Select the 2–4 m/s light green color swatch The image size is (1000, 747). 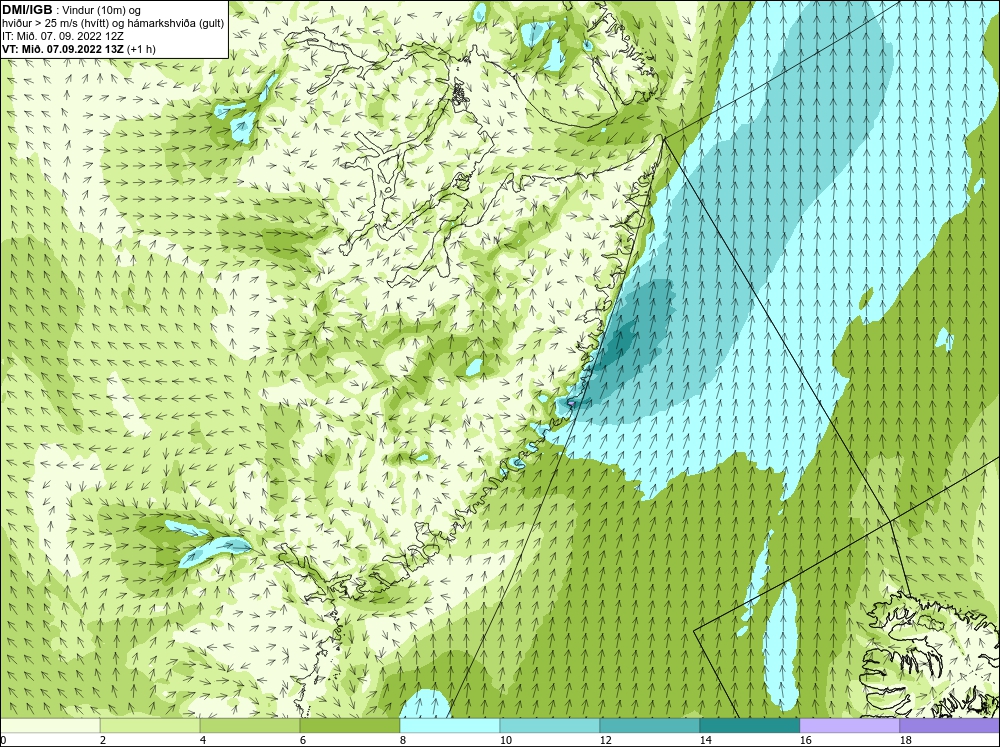[150, 725]
